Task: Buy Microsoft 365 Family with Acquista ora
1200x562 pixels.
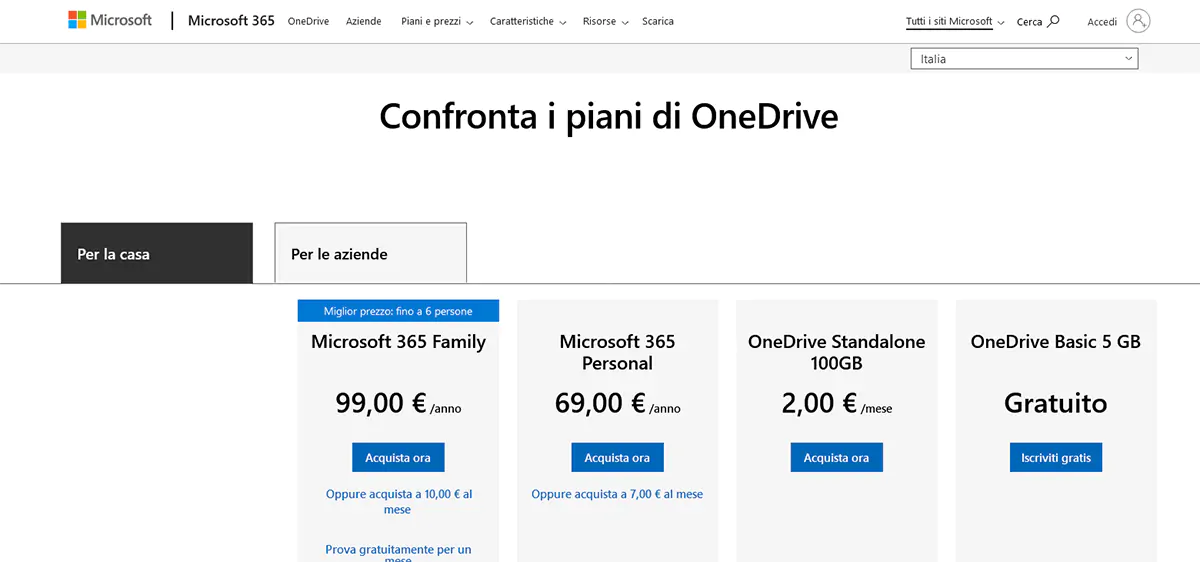Action: tap(398, 458)
